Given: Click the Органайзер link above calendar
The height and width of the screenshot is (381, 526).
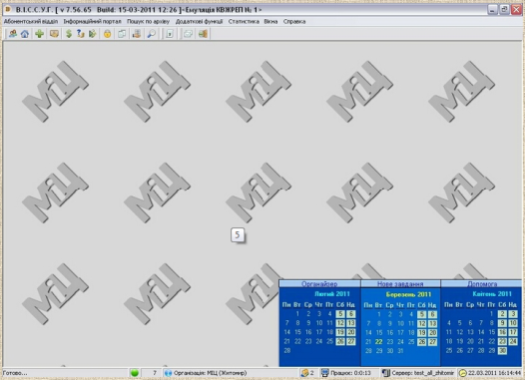Looking at the screenshot, I should tap(319, 284).
